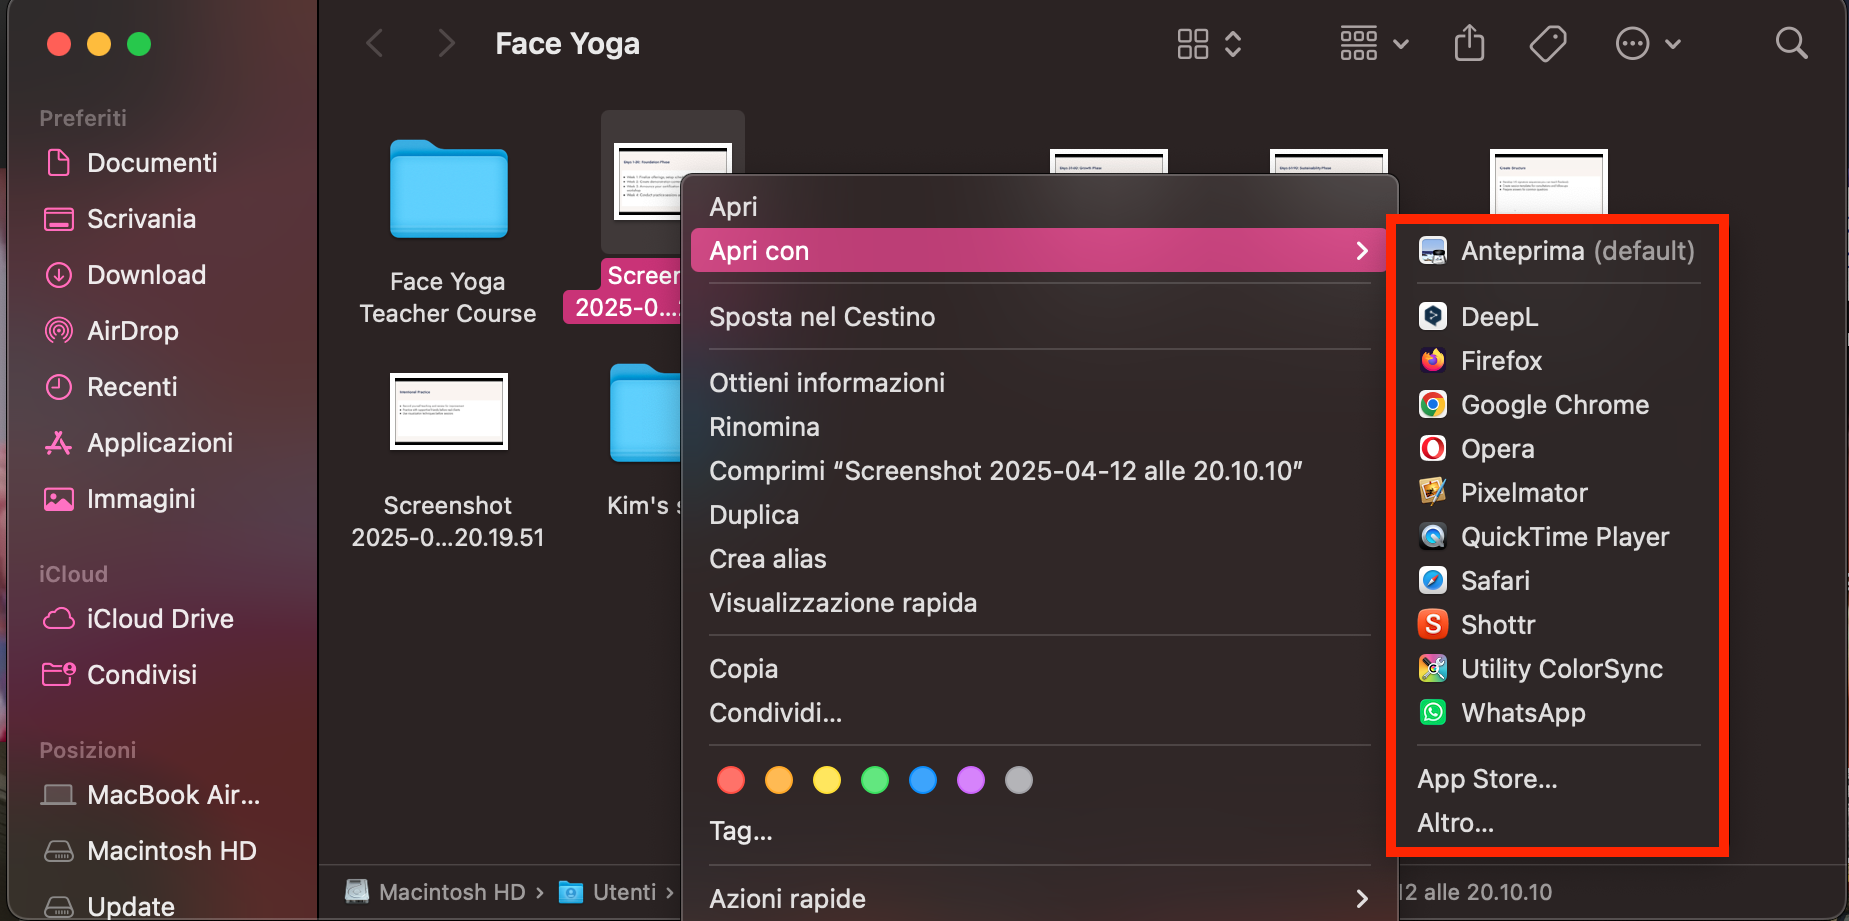
Task: Choose Opera as the opening app
Action: 1497,448
